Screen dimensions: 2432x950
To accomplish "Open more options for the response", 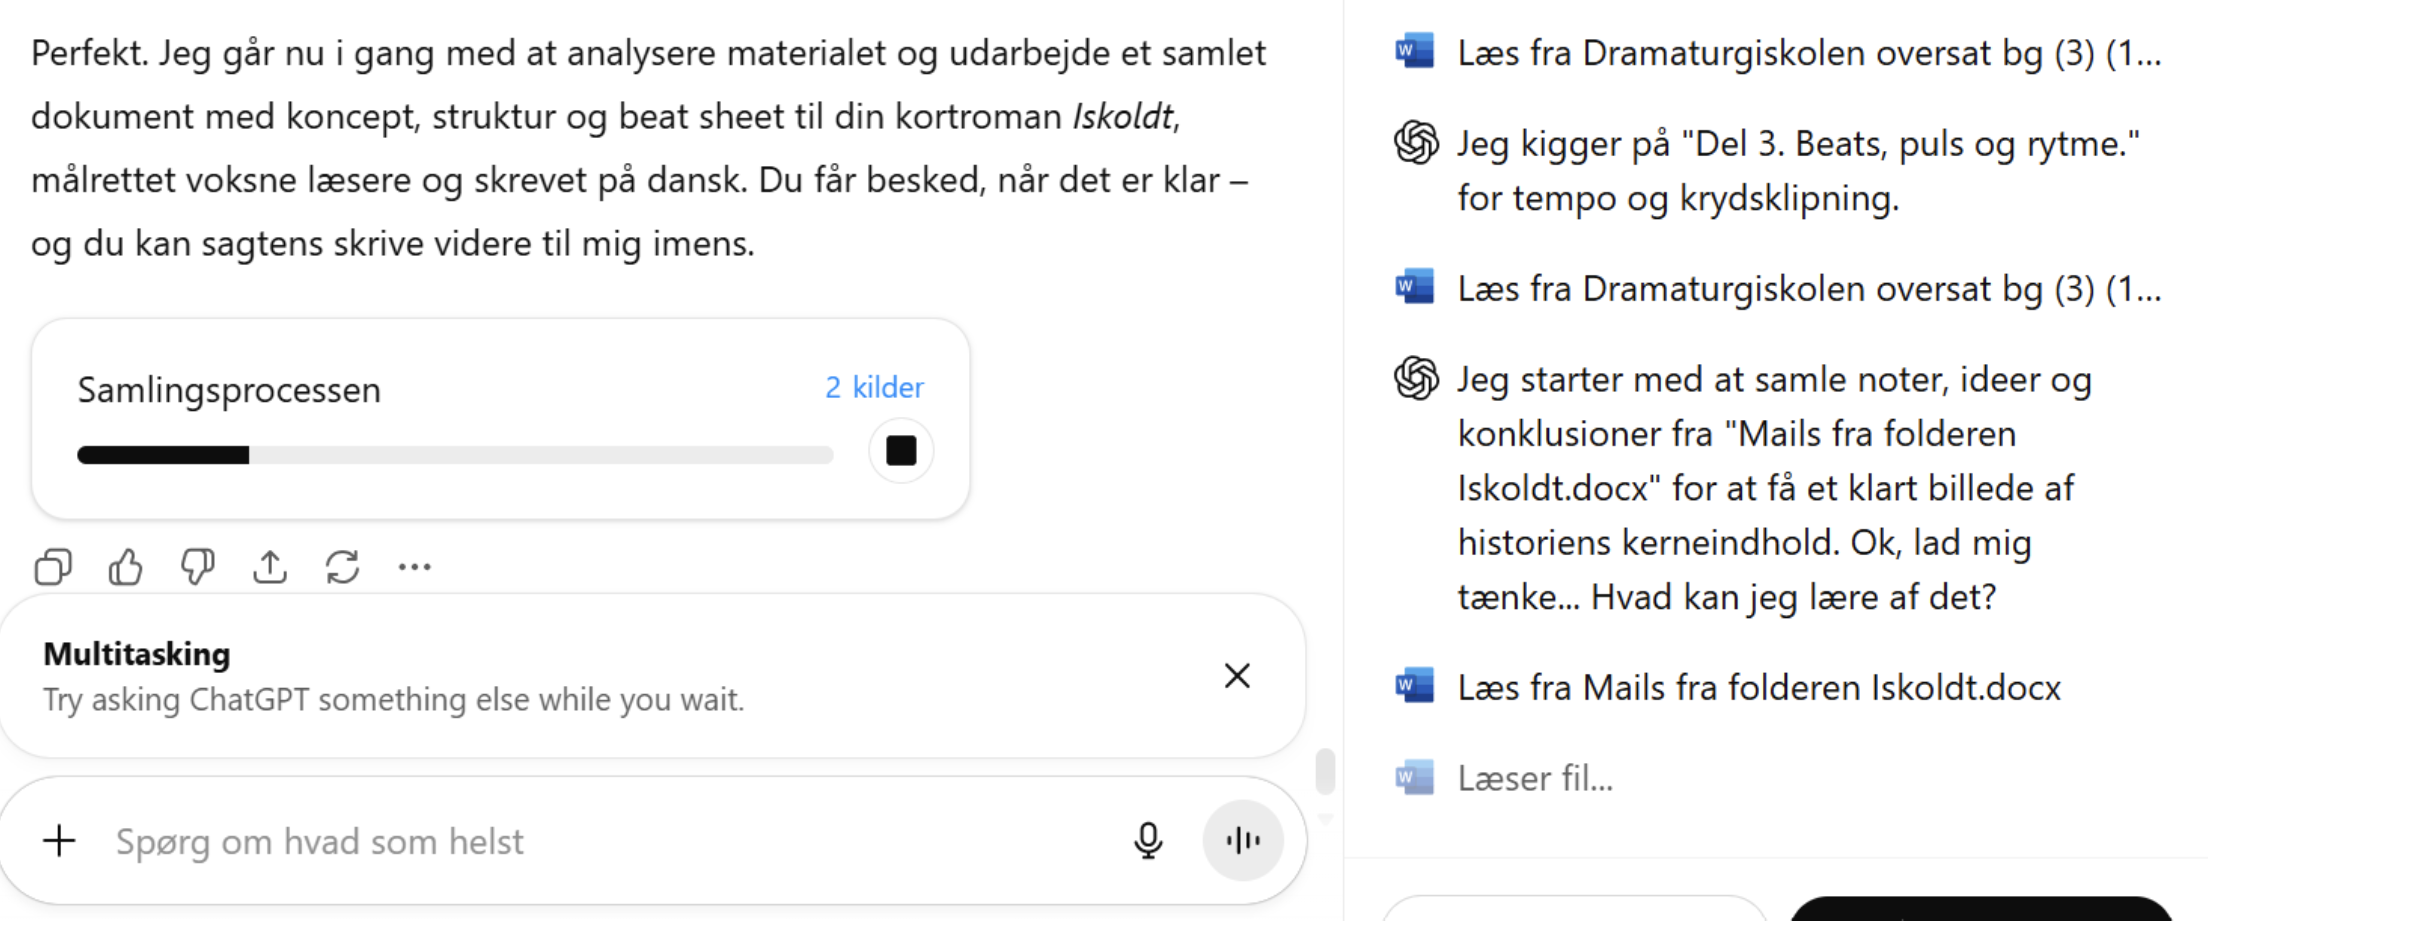I will 414,566.
